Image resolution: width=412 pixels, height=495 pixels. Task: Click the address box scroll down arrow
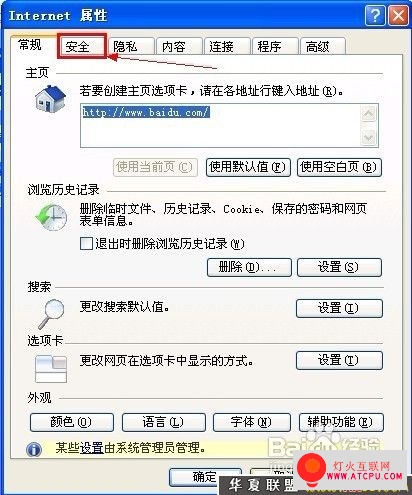(369, 137)
